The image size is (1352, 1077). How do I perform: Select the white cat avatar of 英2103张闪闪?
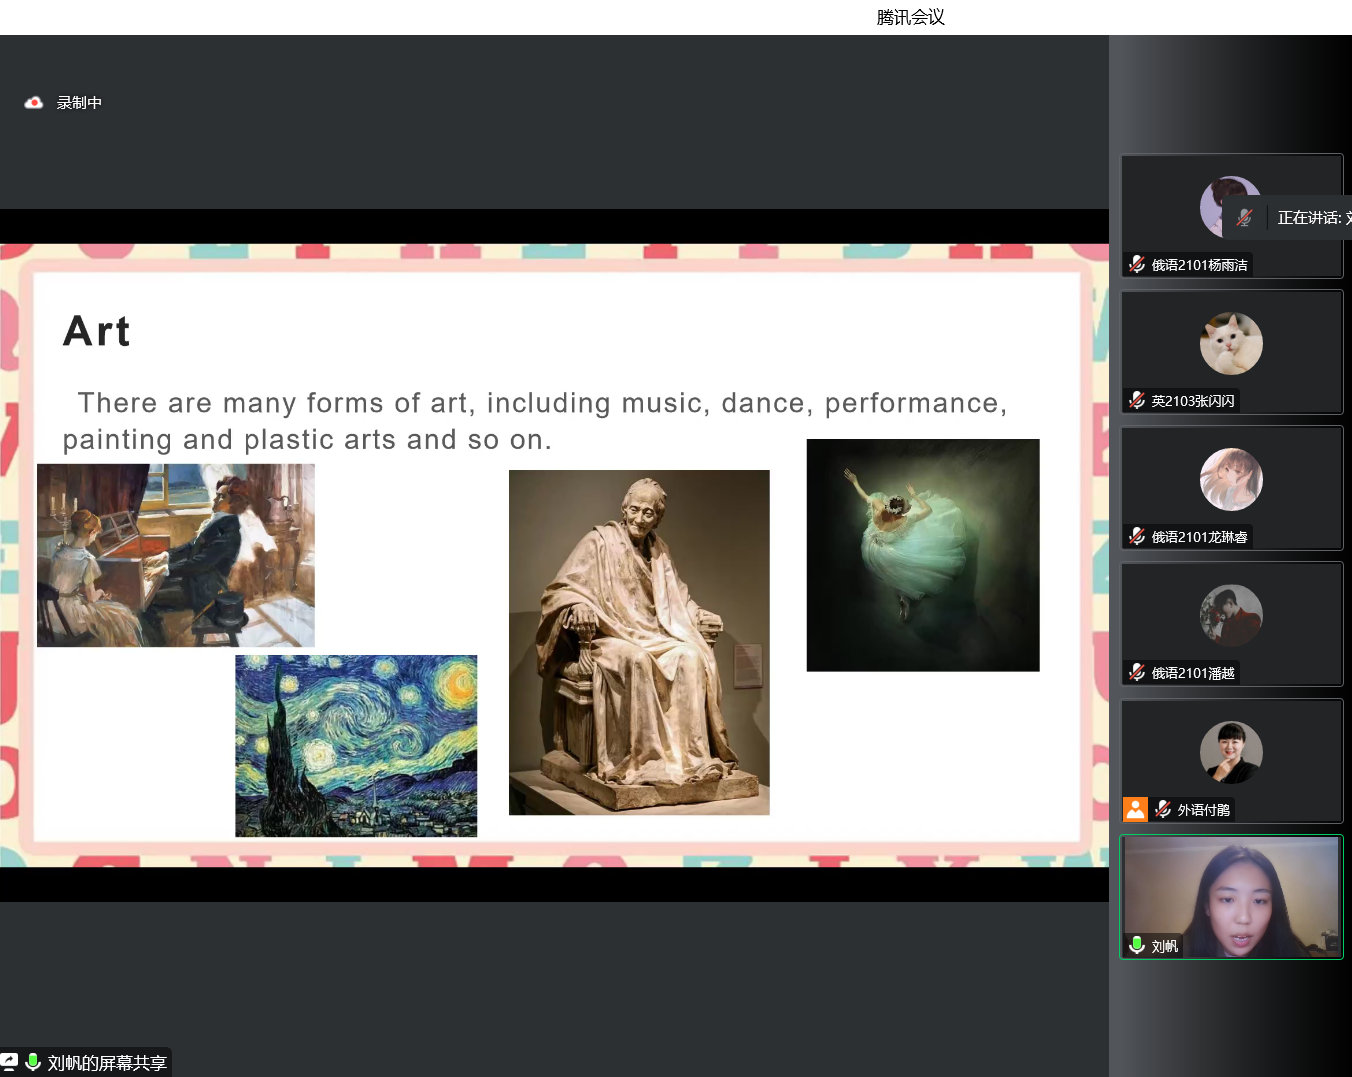tap(1231, 343)
